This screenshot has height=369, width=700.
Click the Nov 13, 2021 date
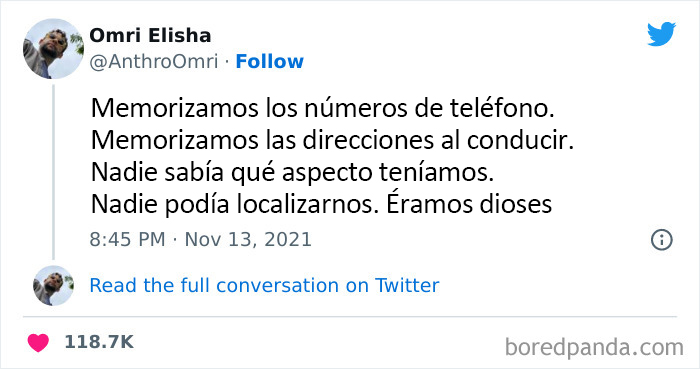[x=248, y=240]
